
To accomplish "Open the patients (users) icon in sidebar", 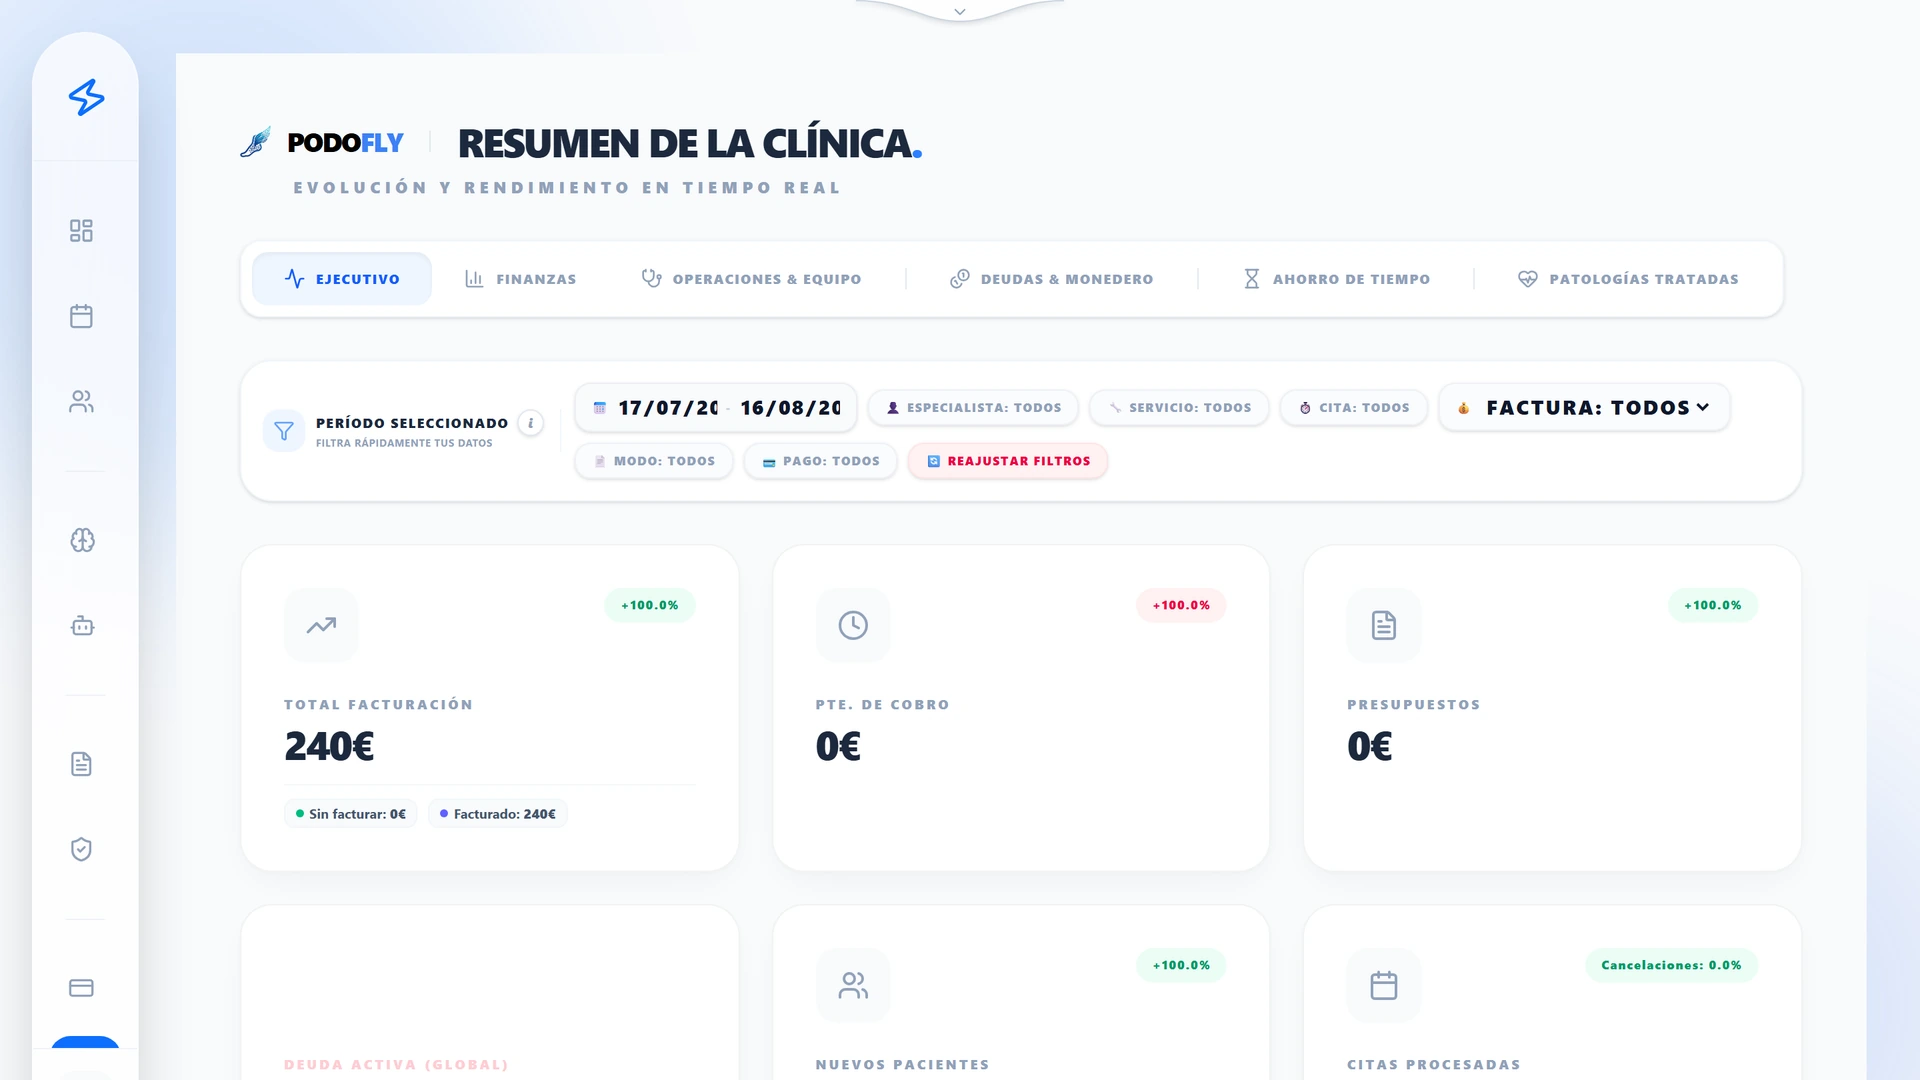I will click(x=81, y=401).
